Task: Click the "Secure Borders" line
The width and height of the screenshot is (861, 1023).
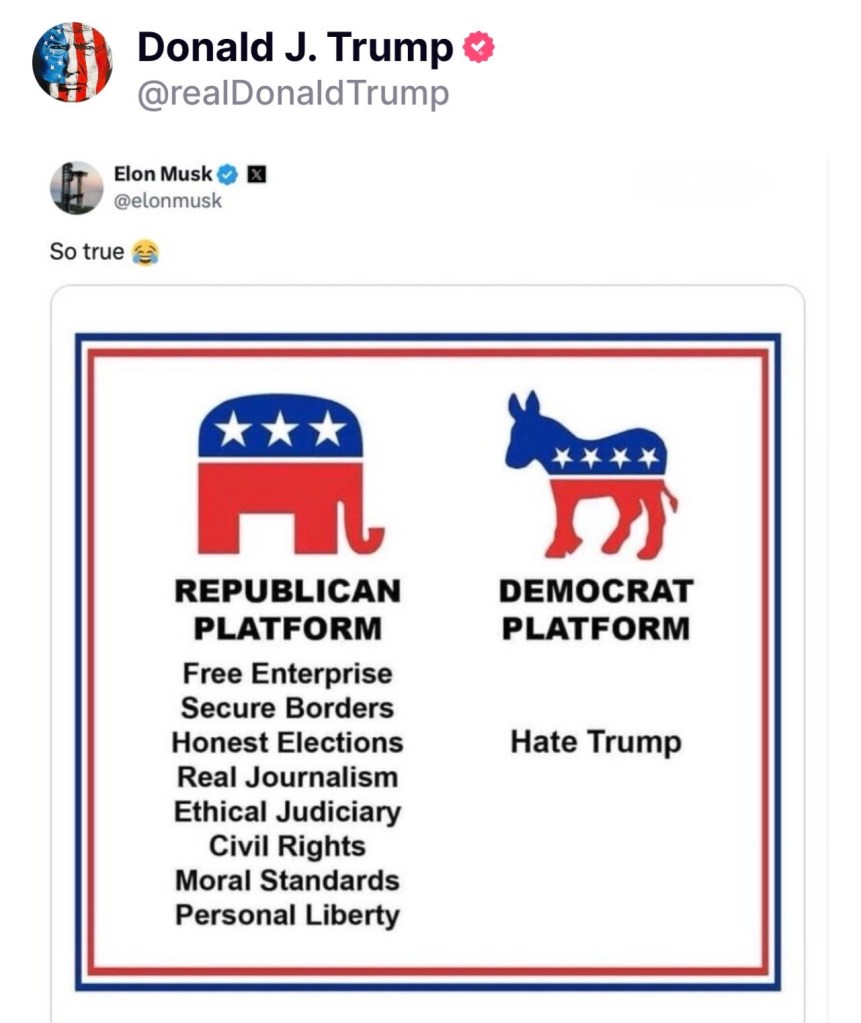Action: pyautogui.click(x=287, y=708)
